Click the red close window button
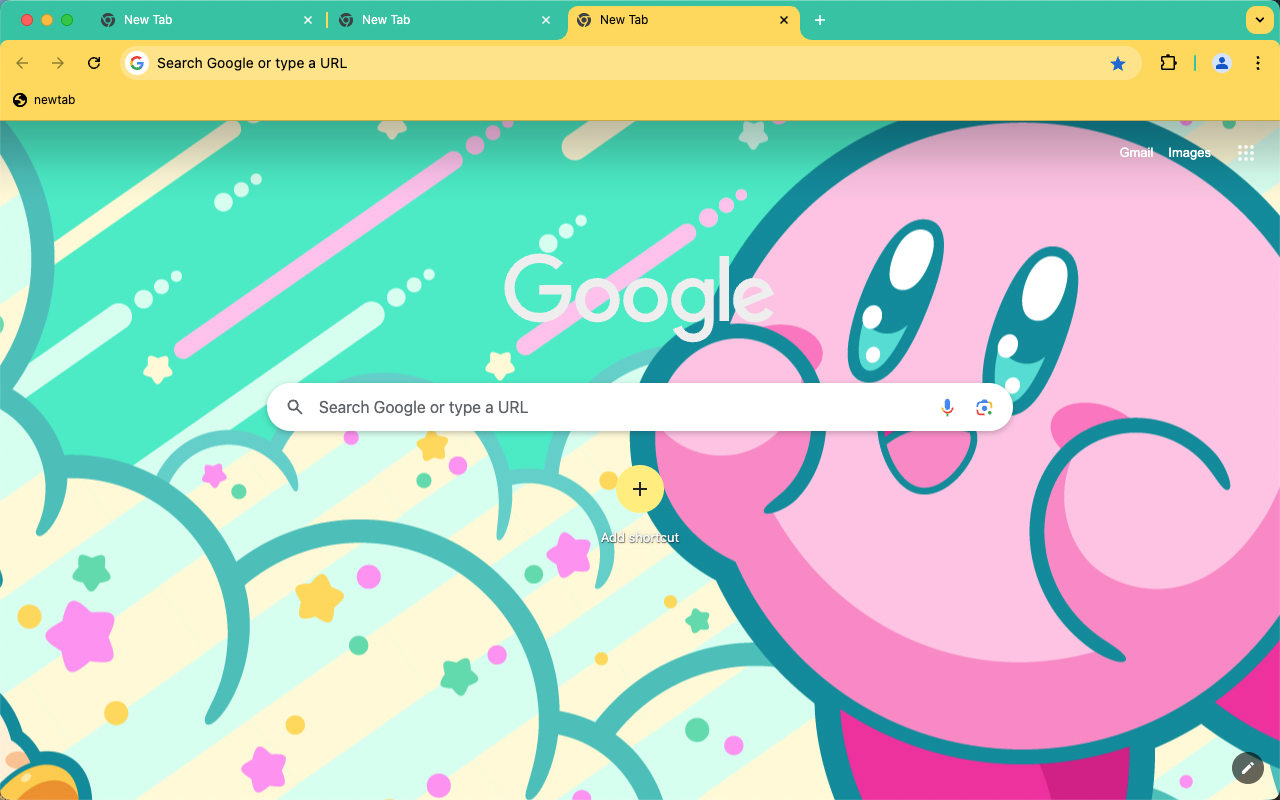Image resolution: width=1280 pixels, height=800 pixels. [27, 20]
